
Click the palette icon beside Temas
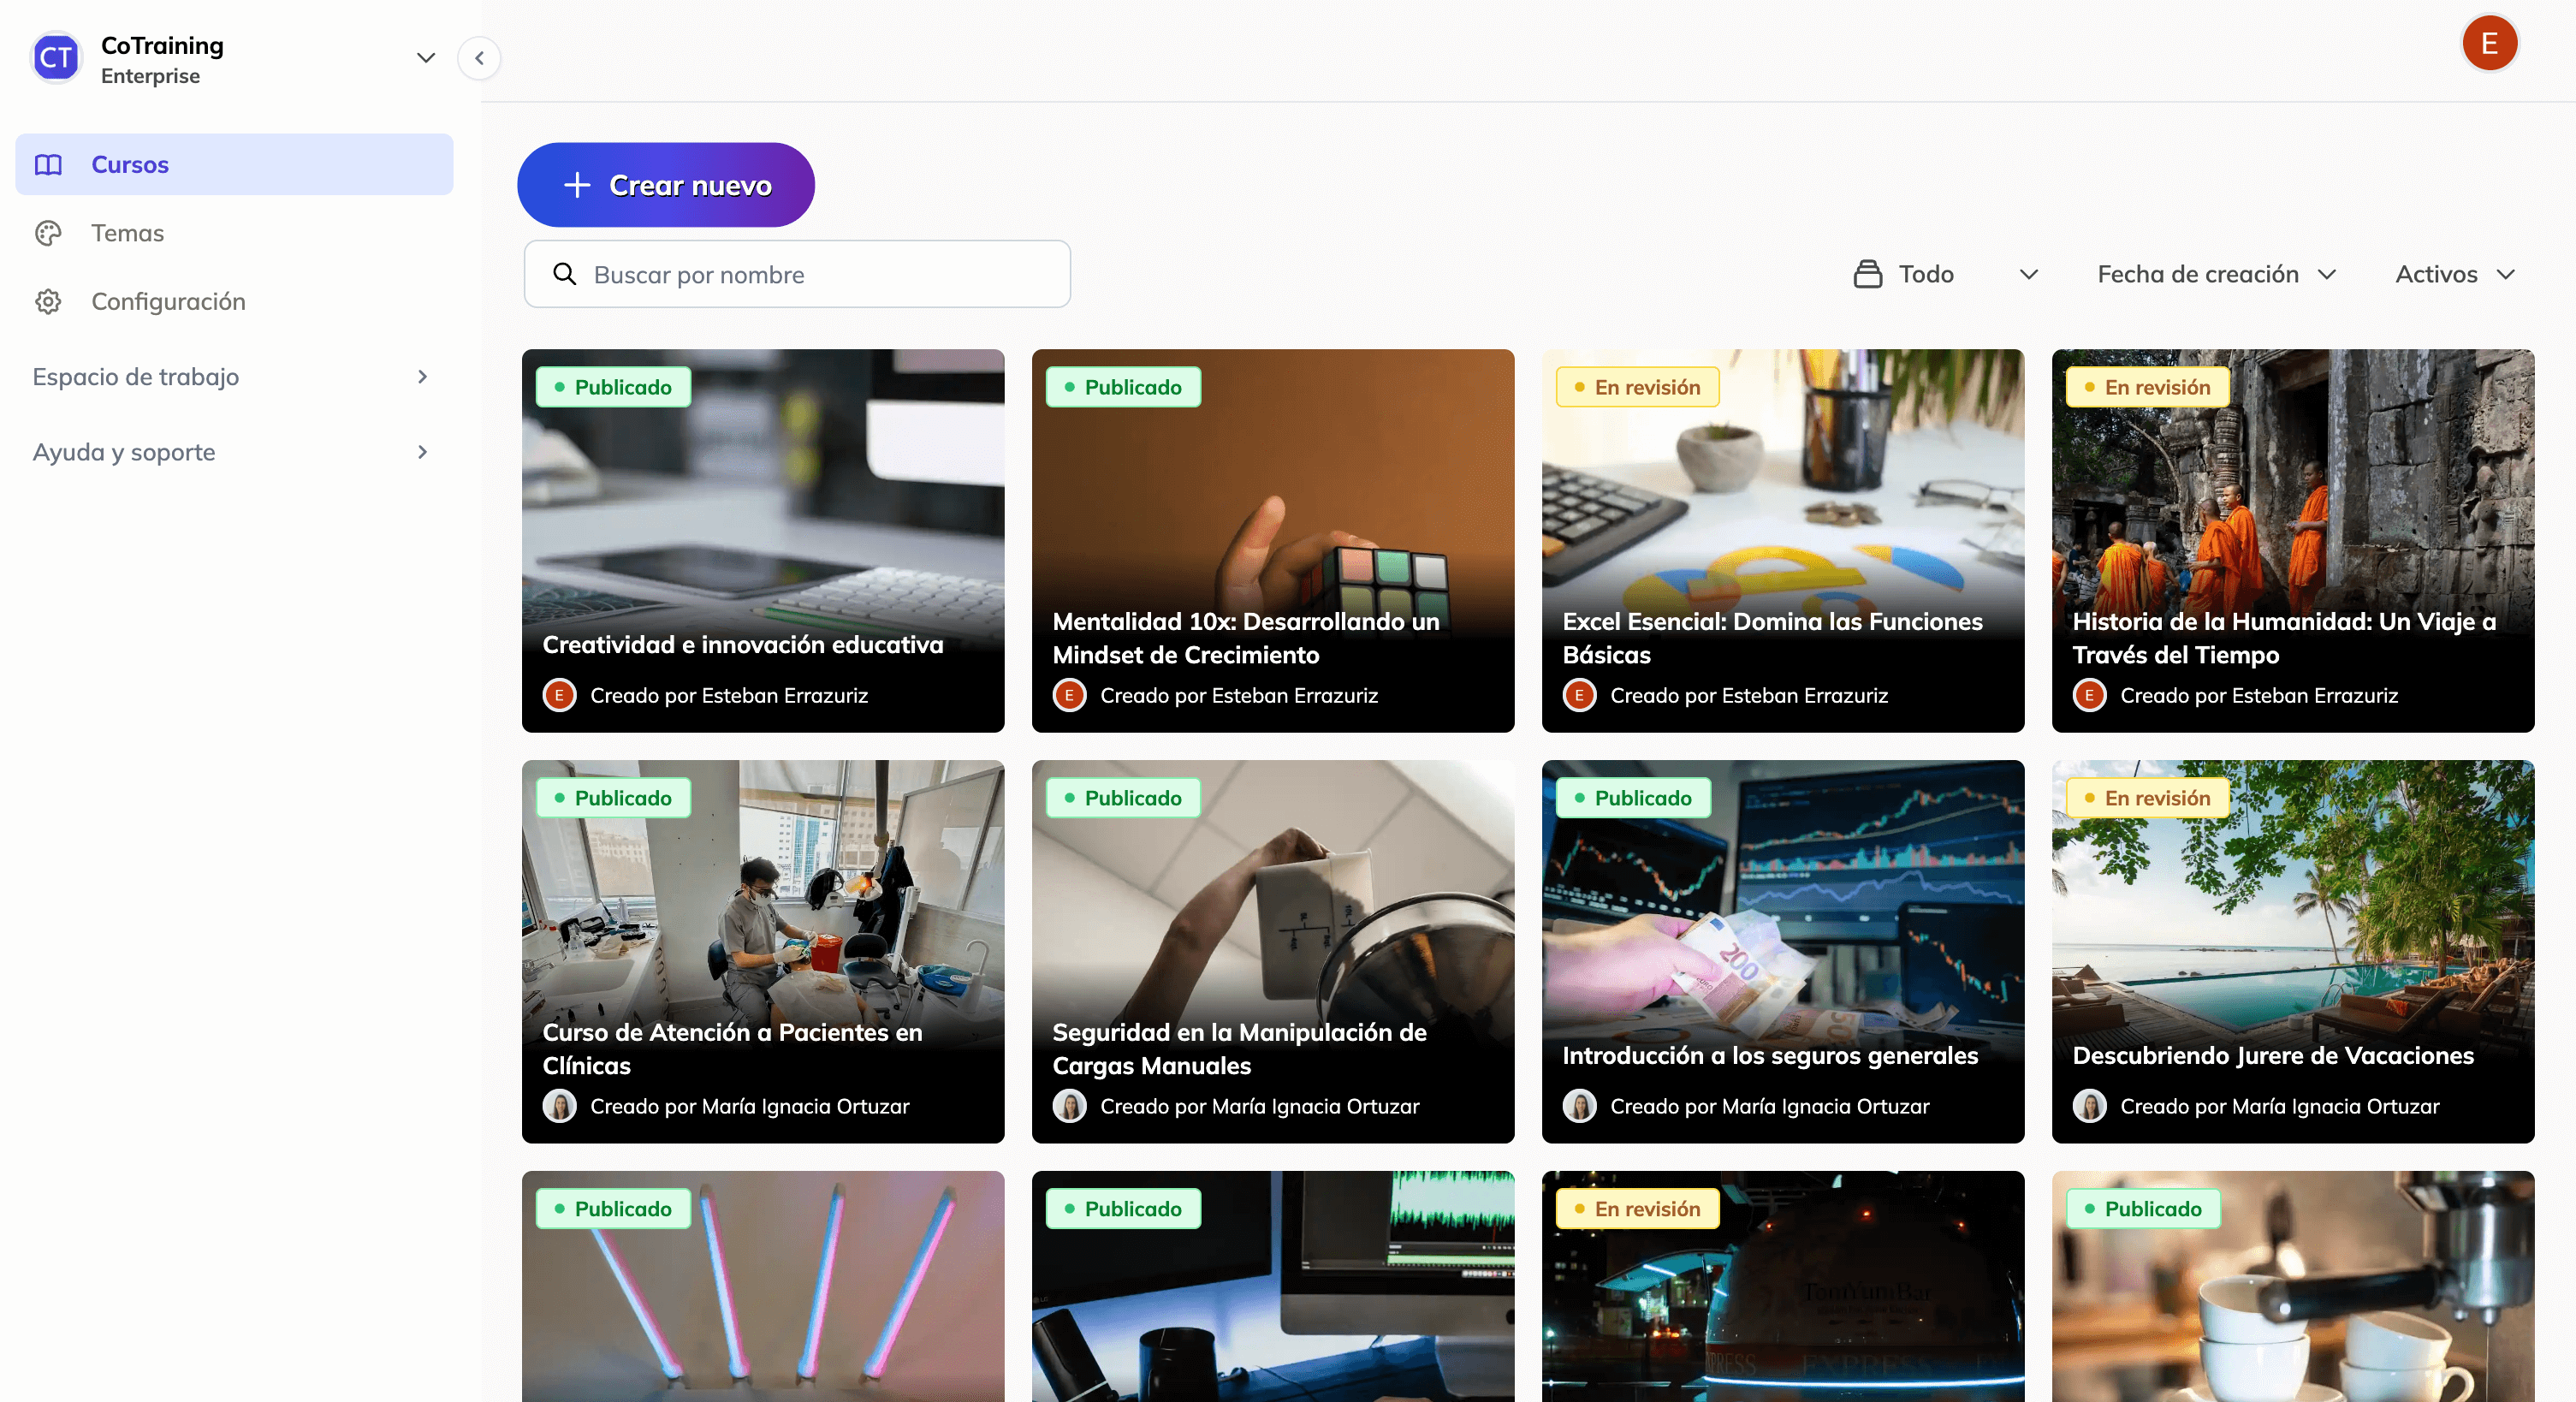48,233
